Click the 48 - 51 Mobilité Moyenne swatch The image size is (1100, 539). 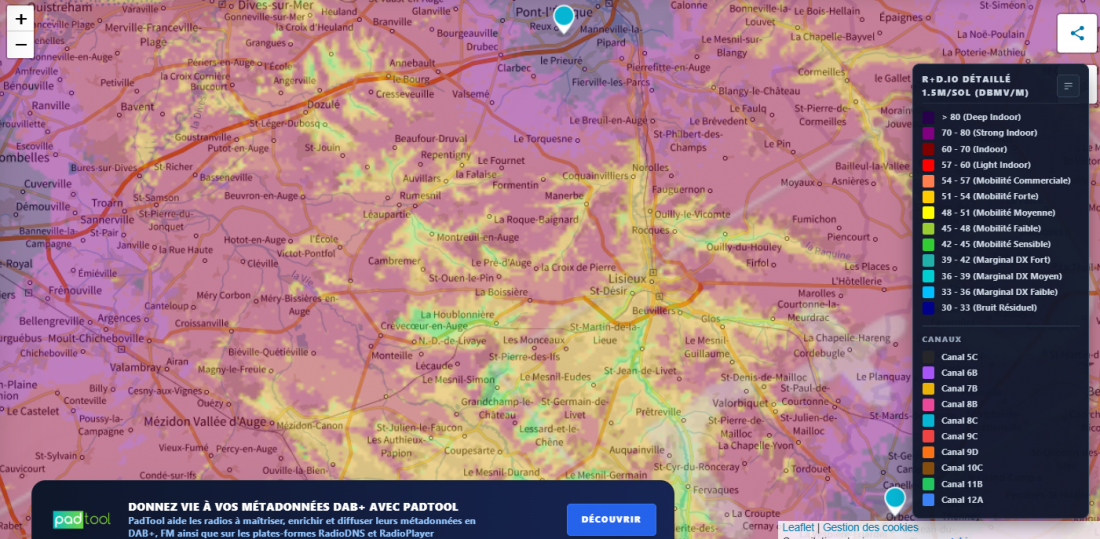928,212
